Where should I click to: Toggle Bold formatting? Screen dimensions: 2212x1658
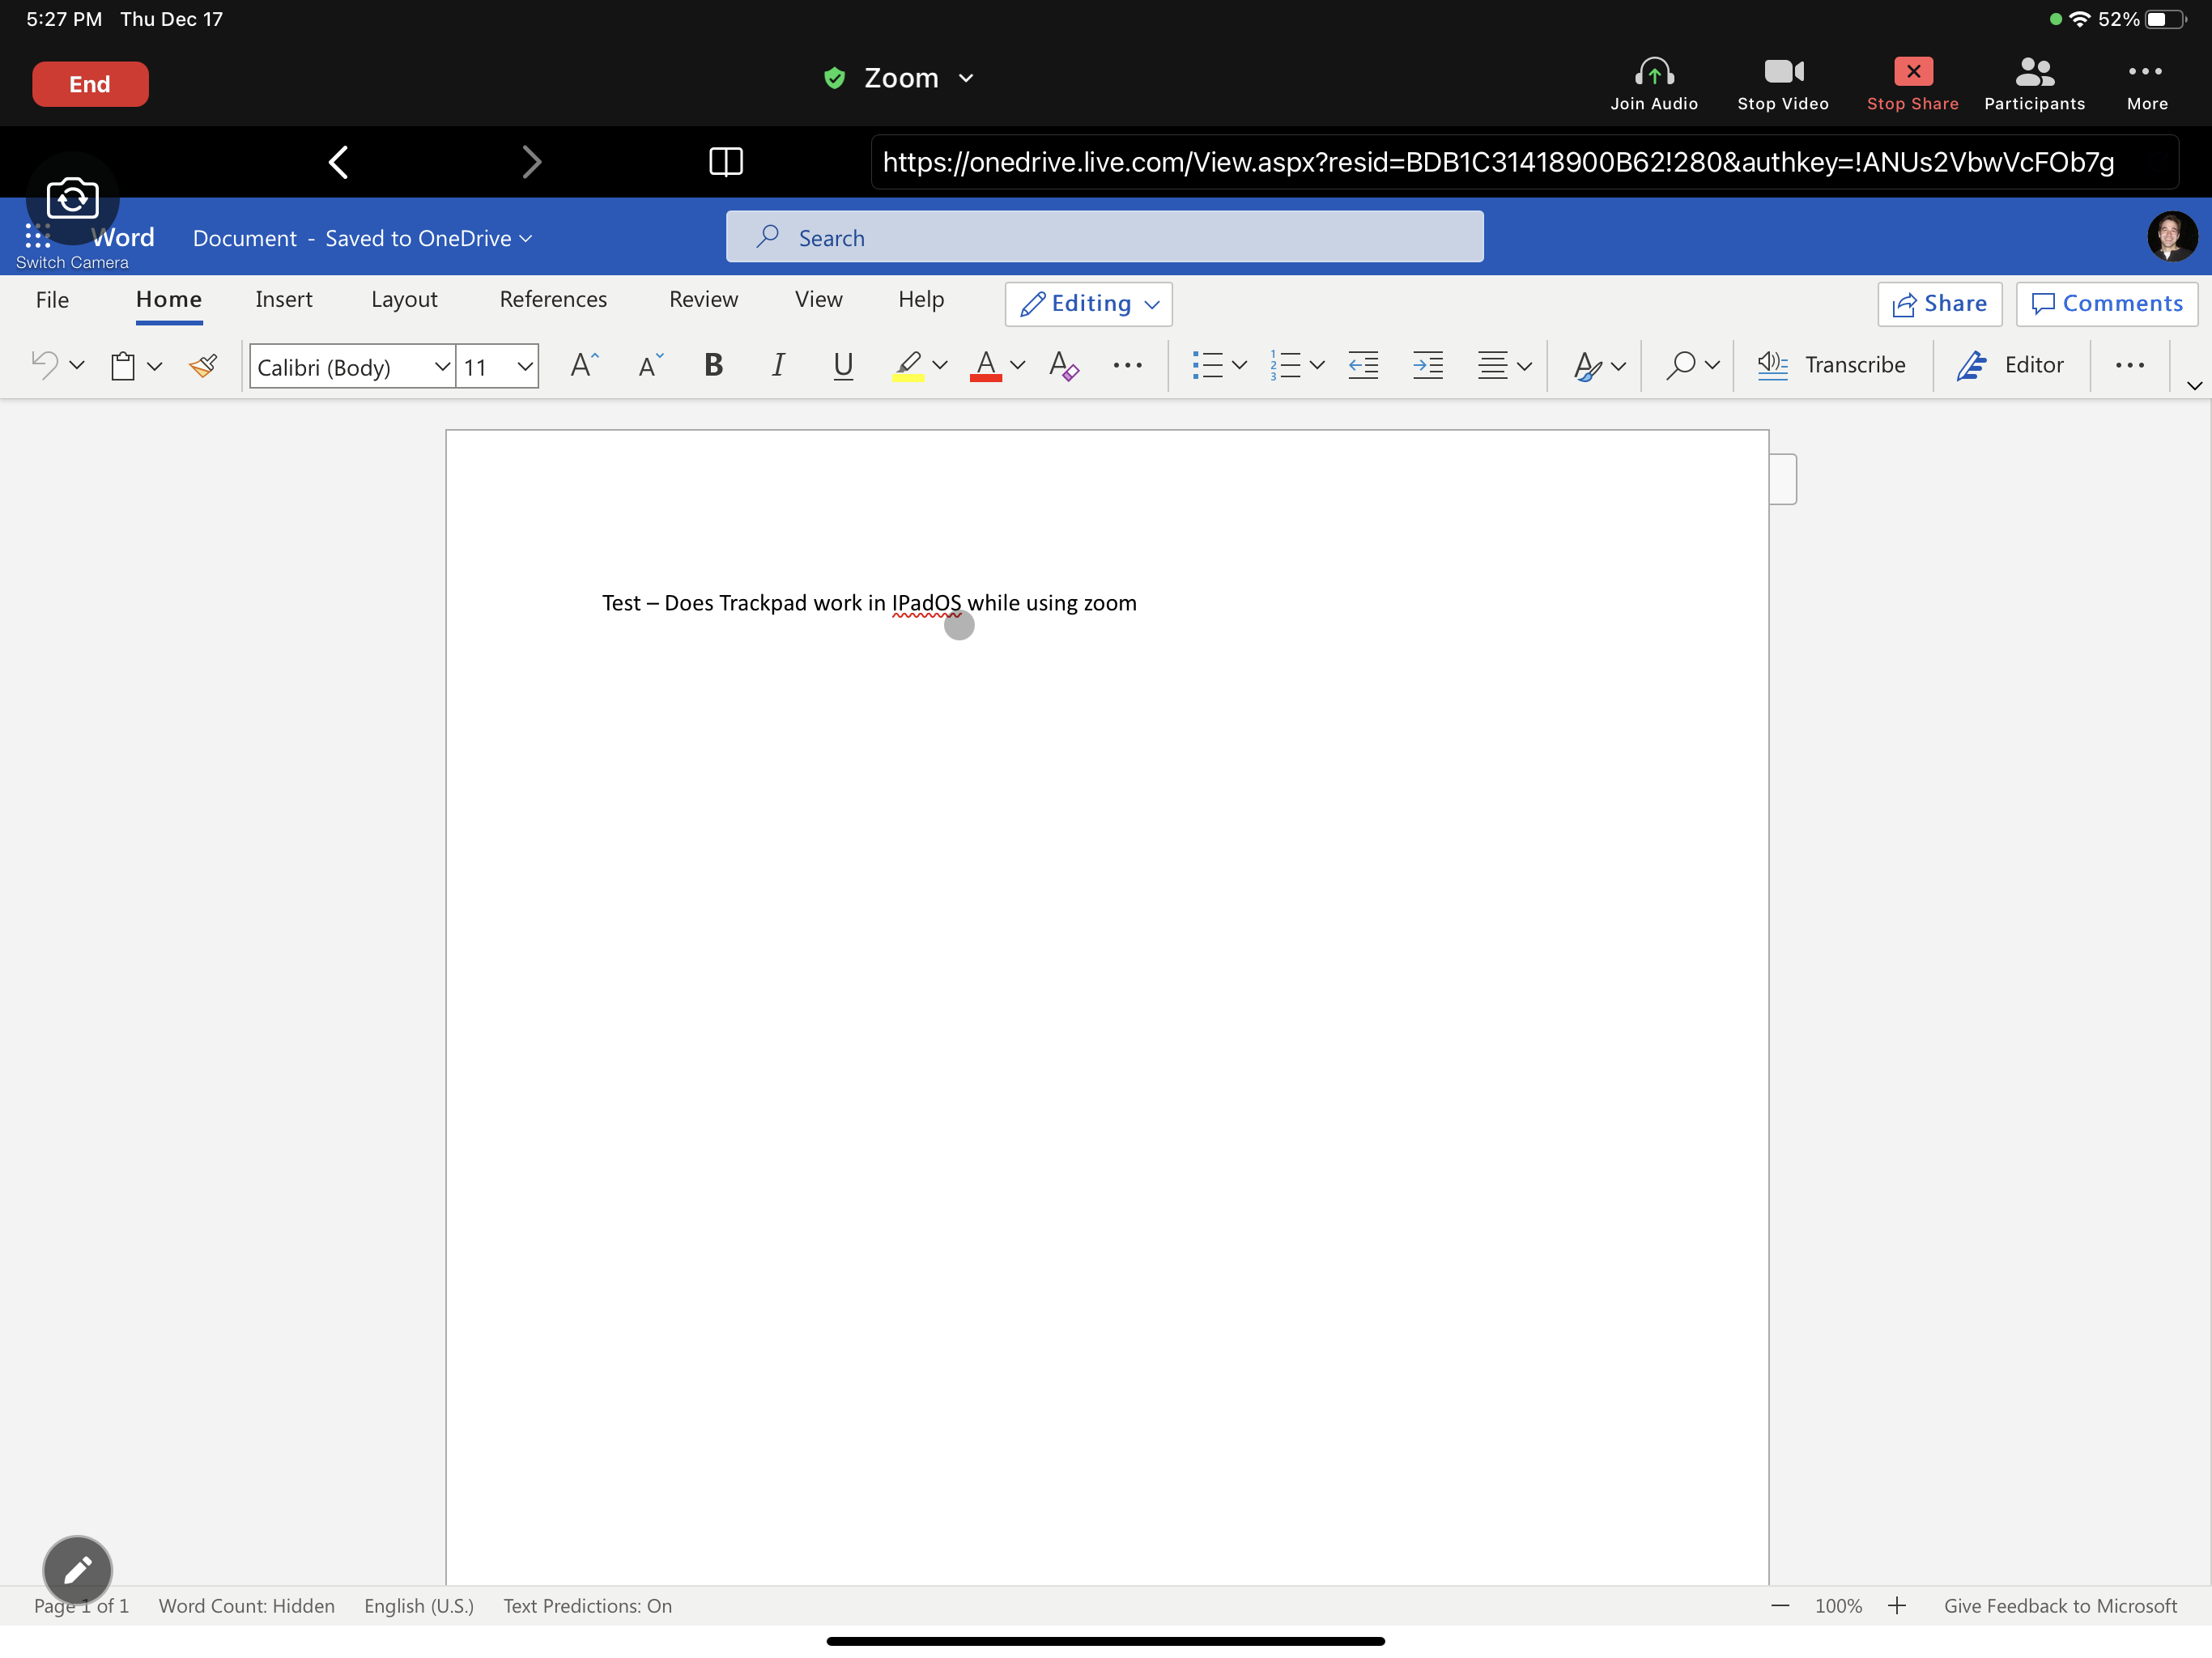[713, 366]
